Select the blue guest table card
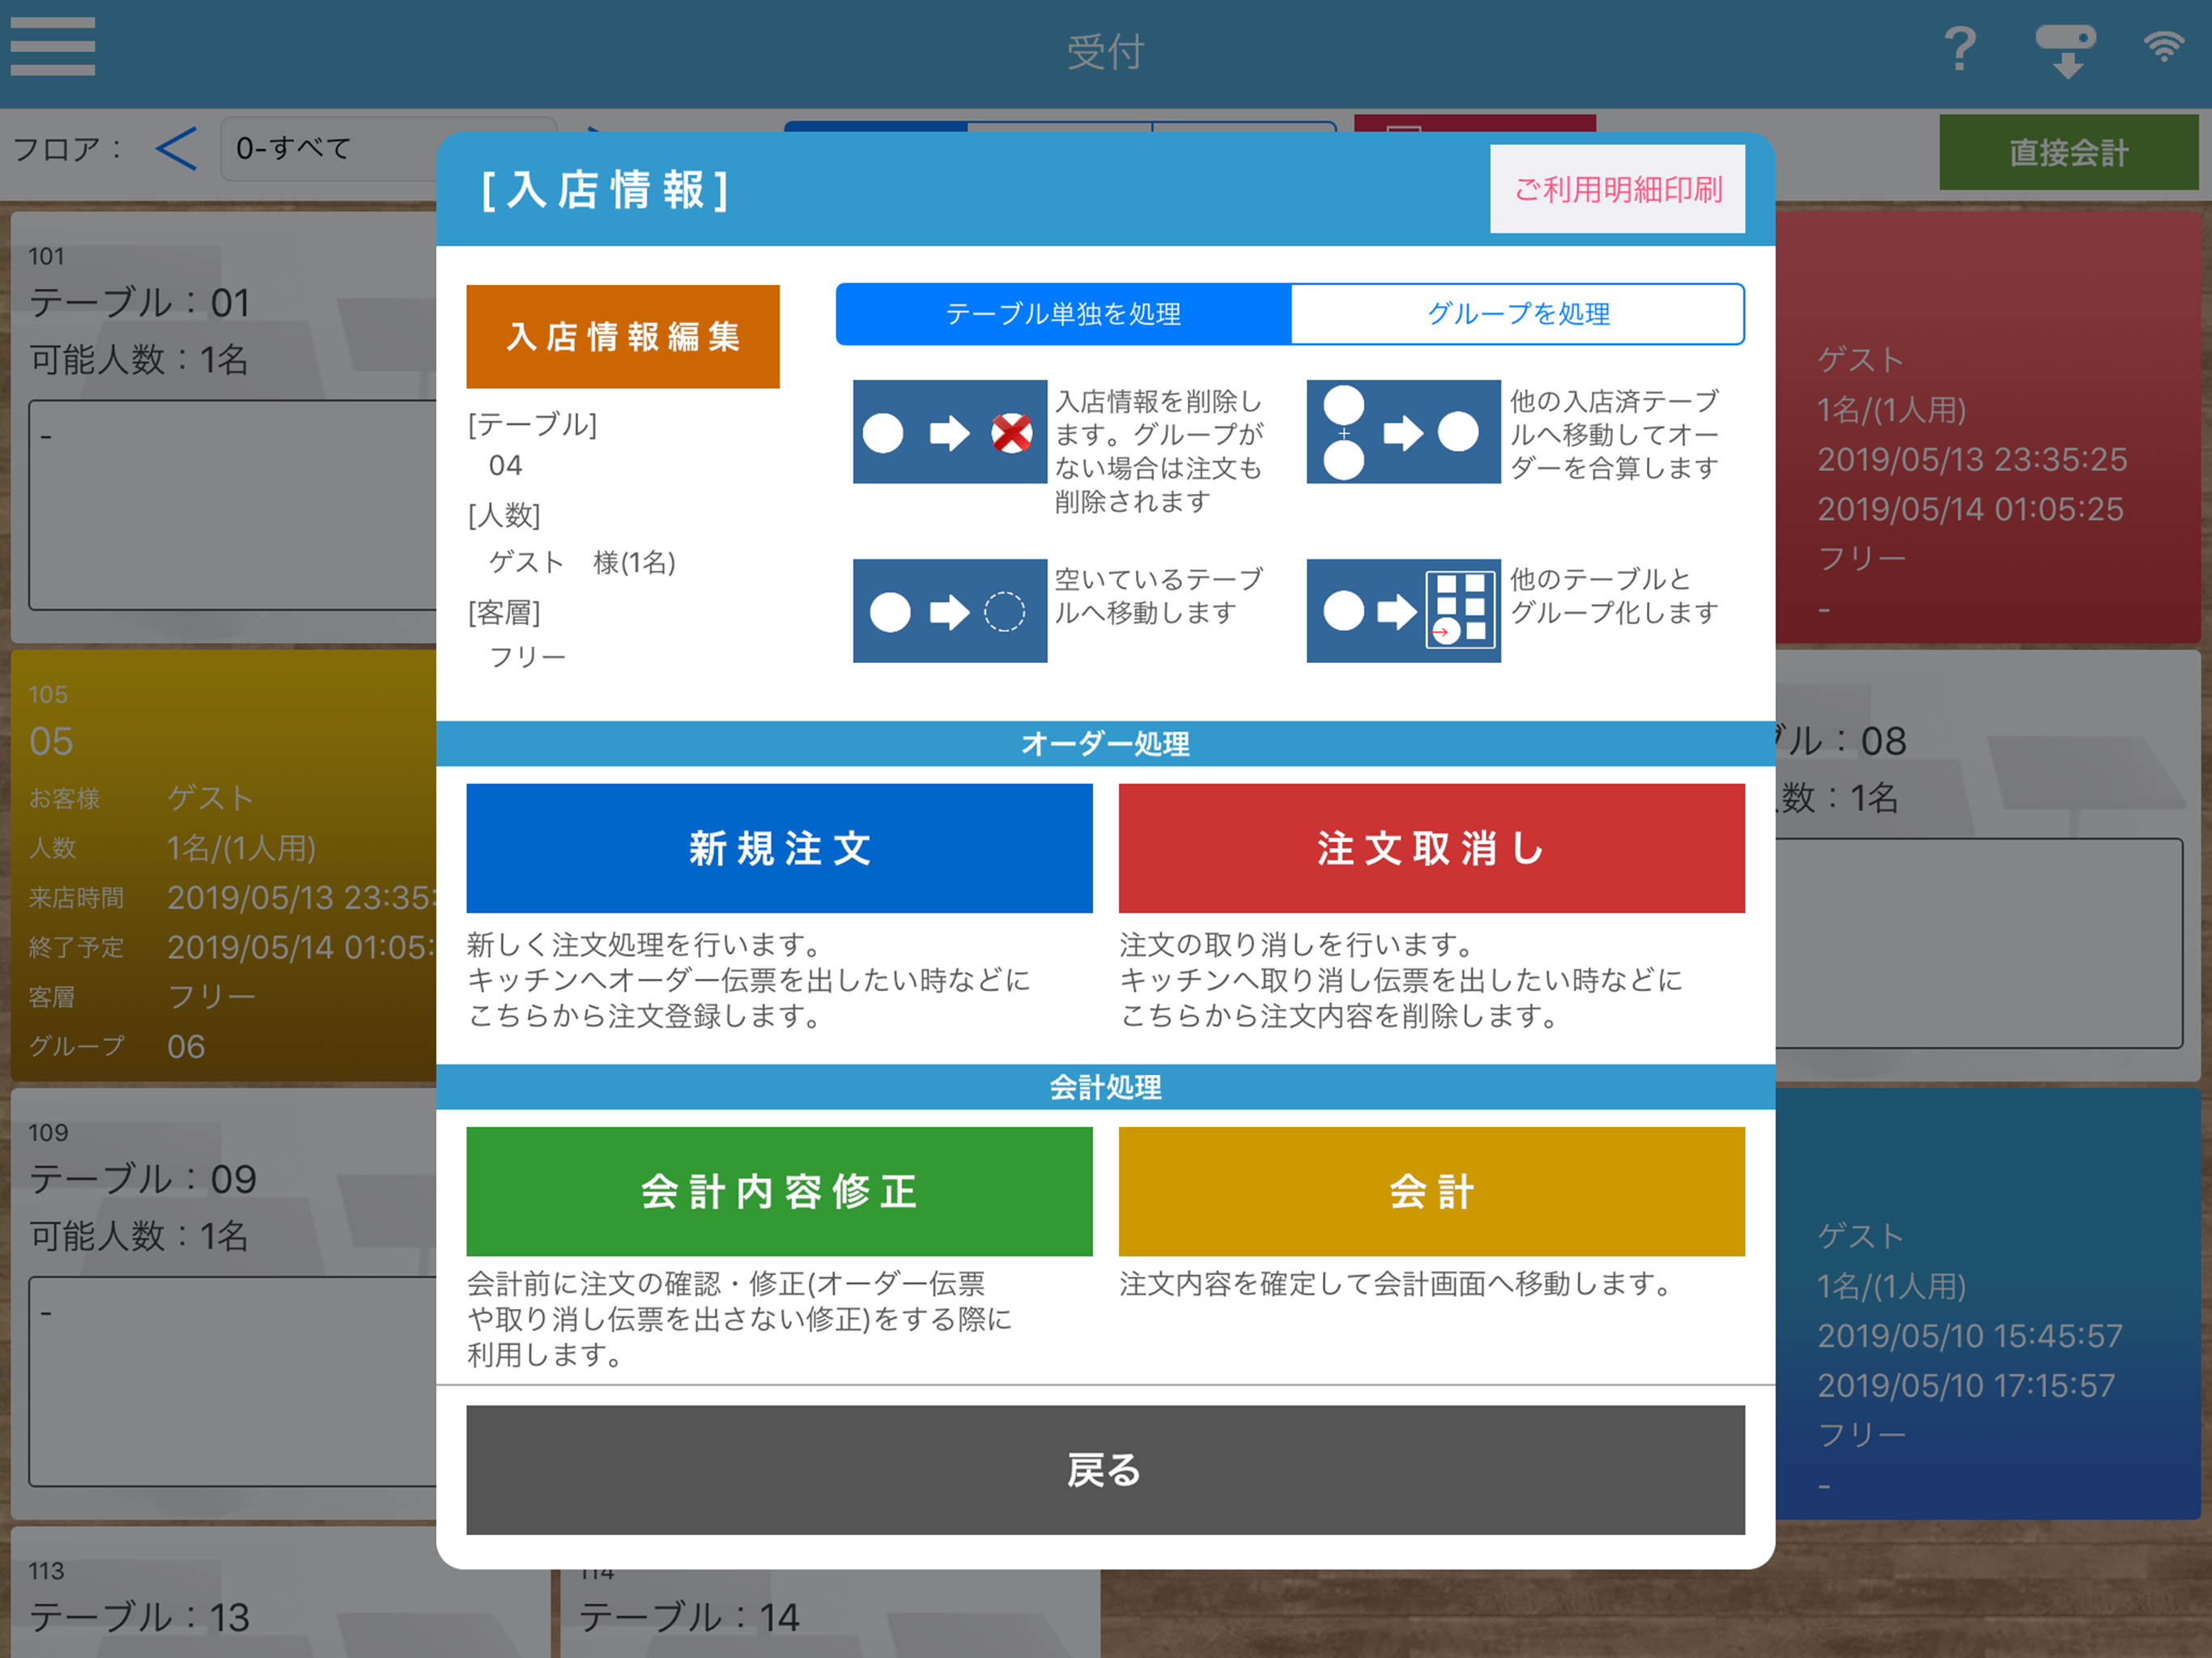The height and width of the screenshot is (1658, 2212). (1988, 1303)
